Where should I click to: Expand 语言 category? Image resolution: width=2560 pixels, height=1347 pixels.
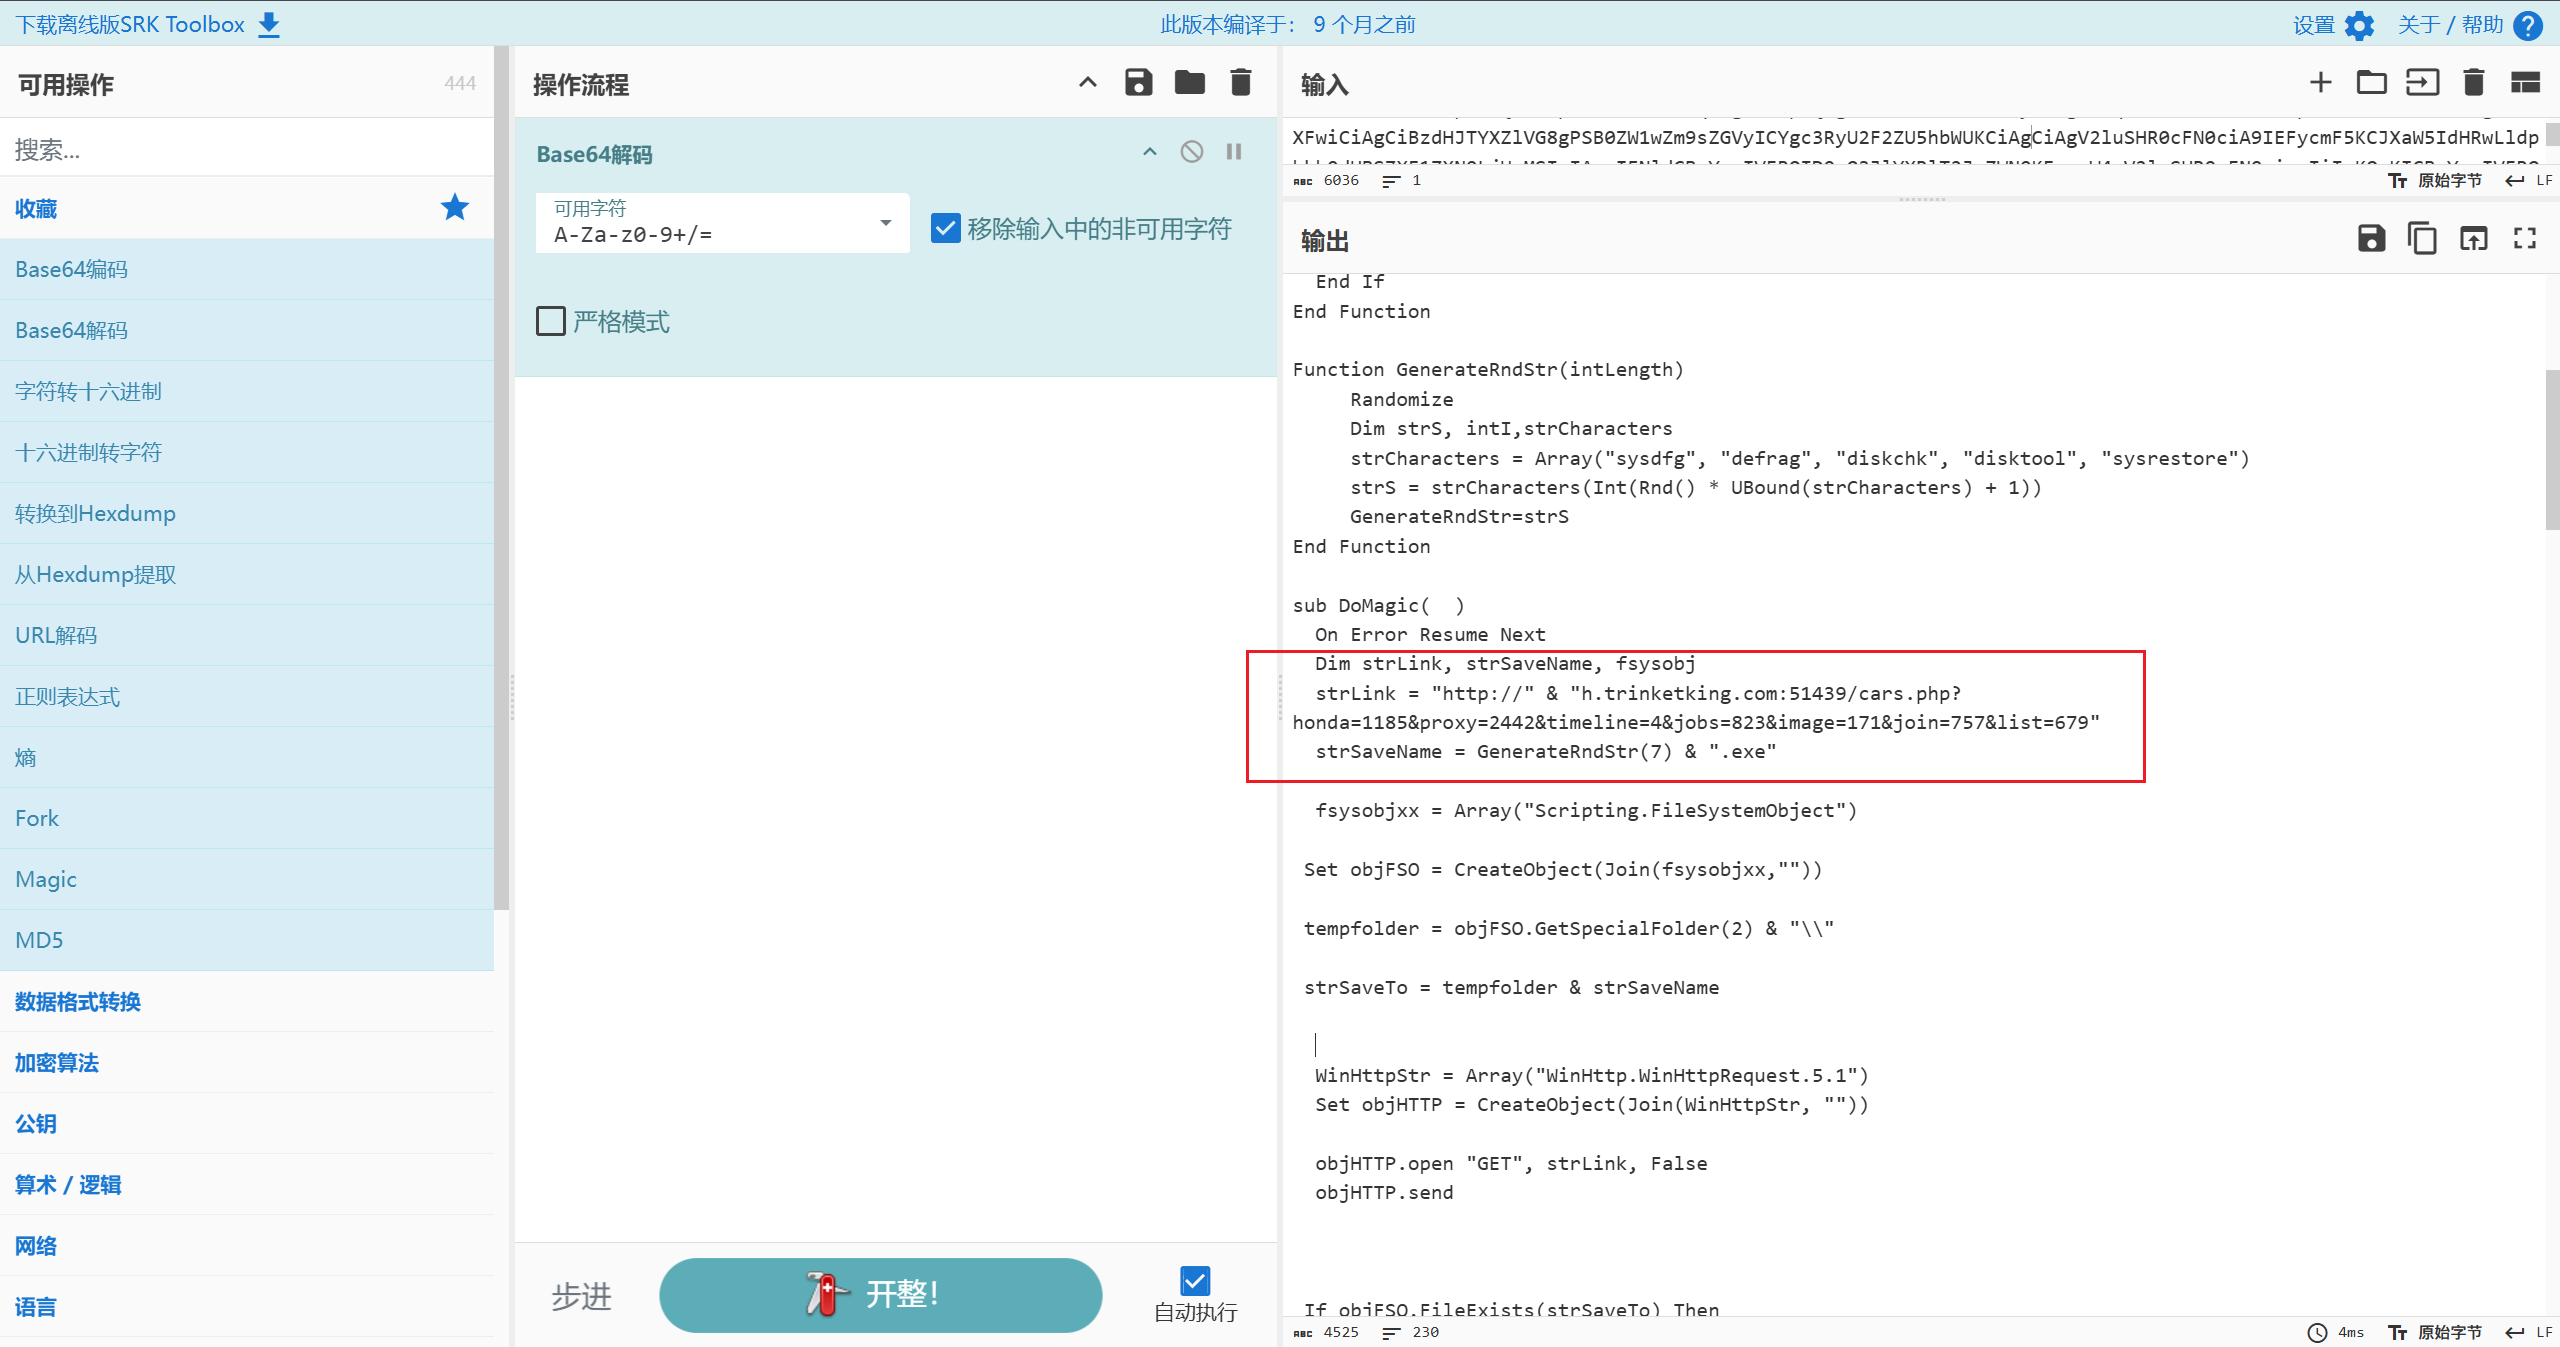[247, 1307]
